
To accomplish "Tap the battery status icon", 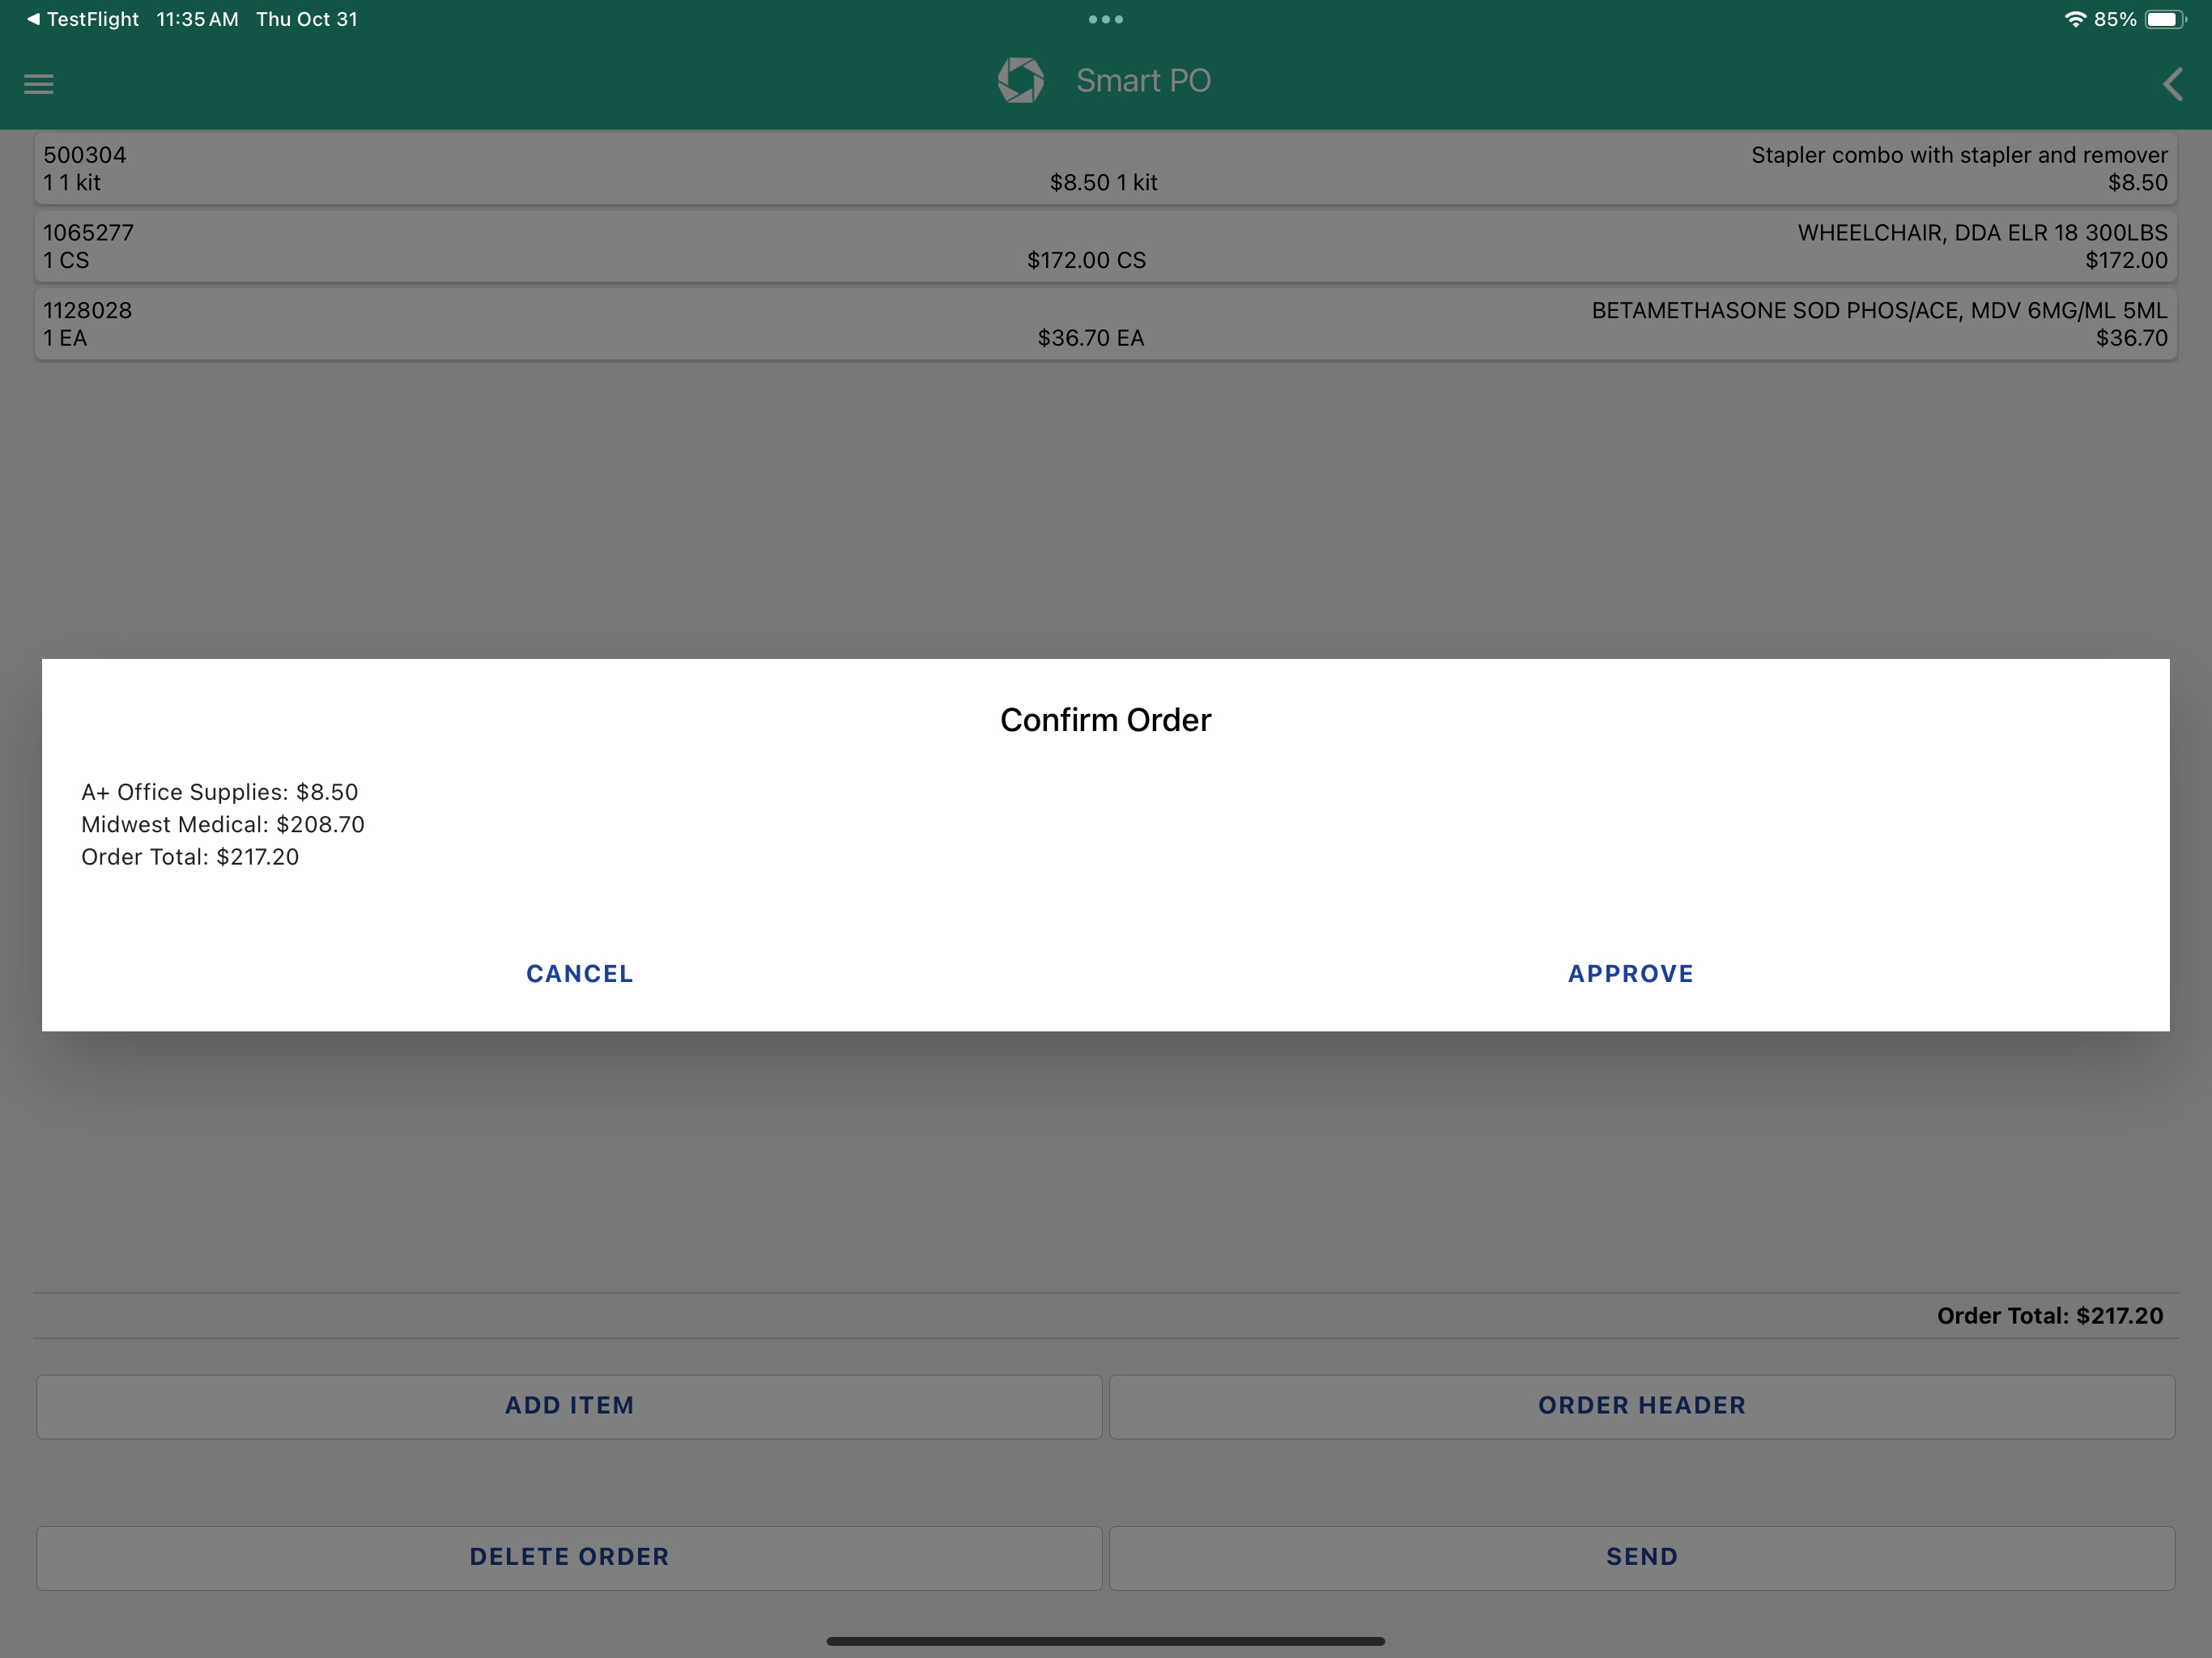I will [2166, 19].
